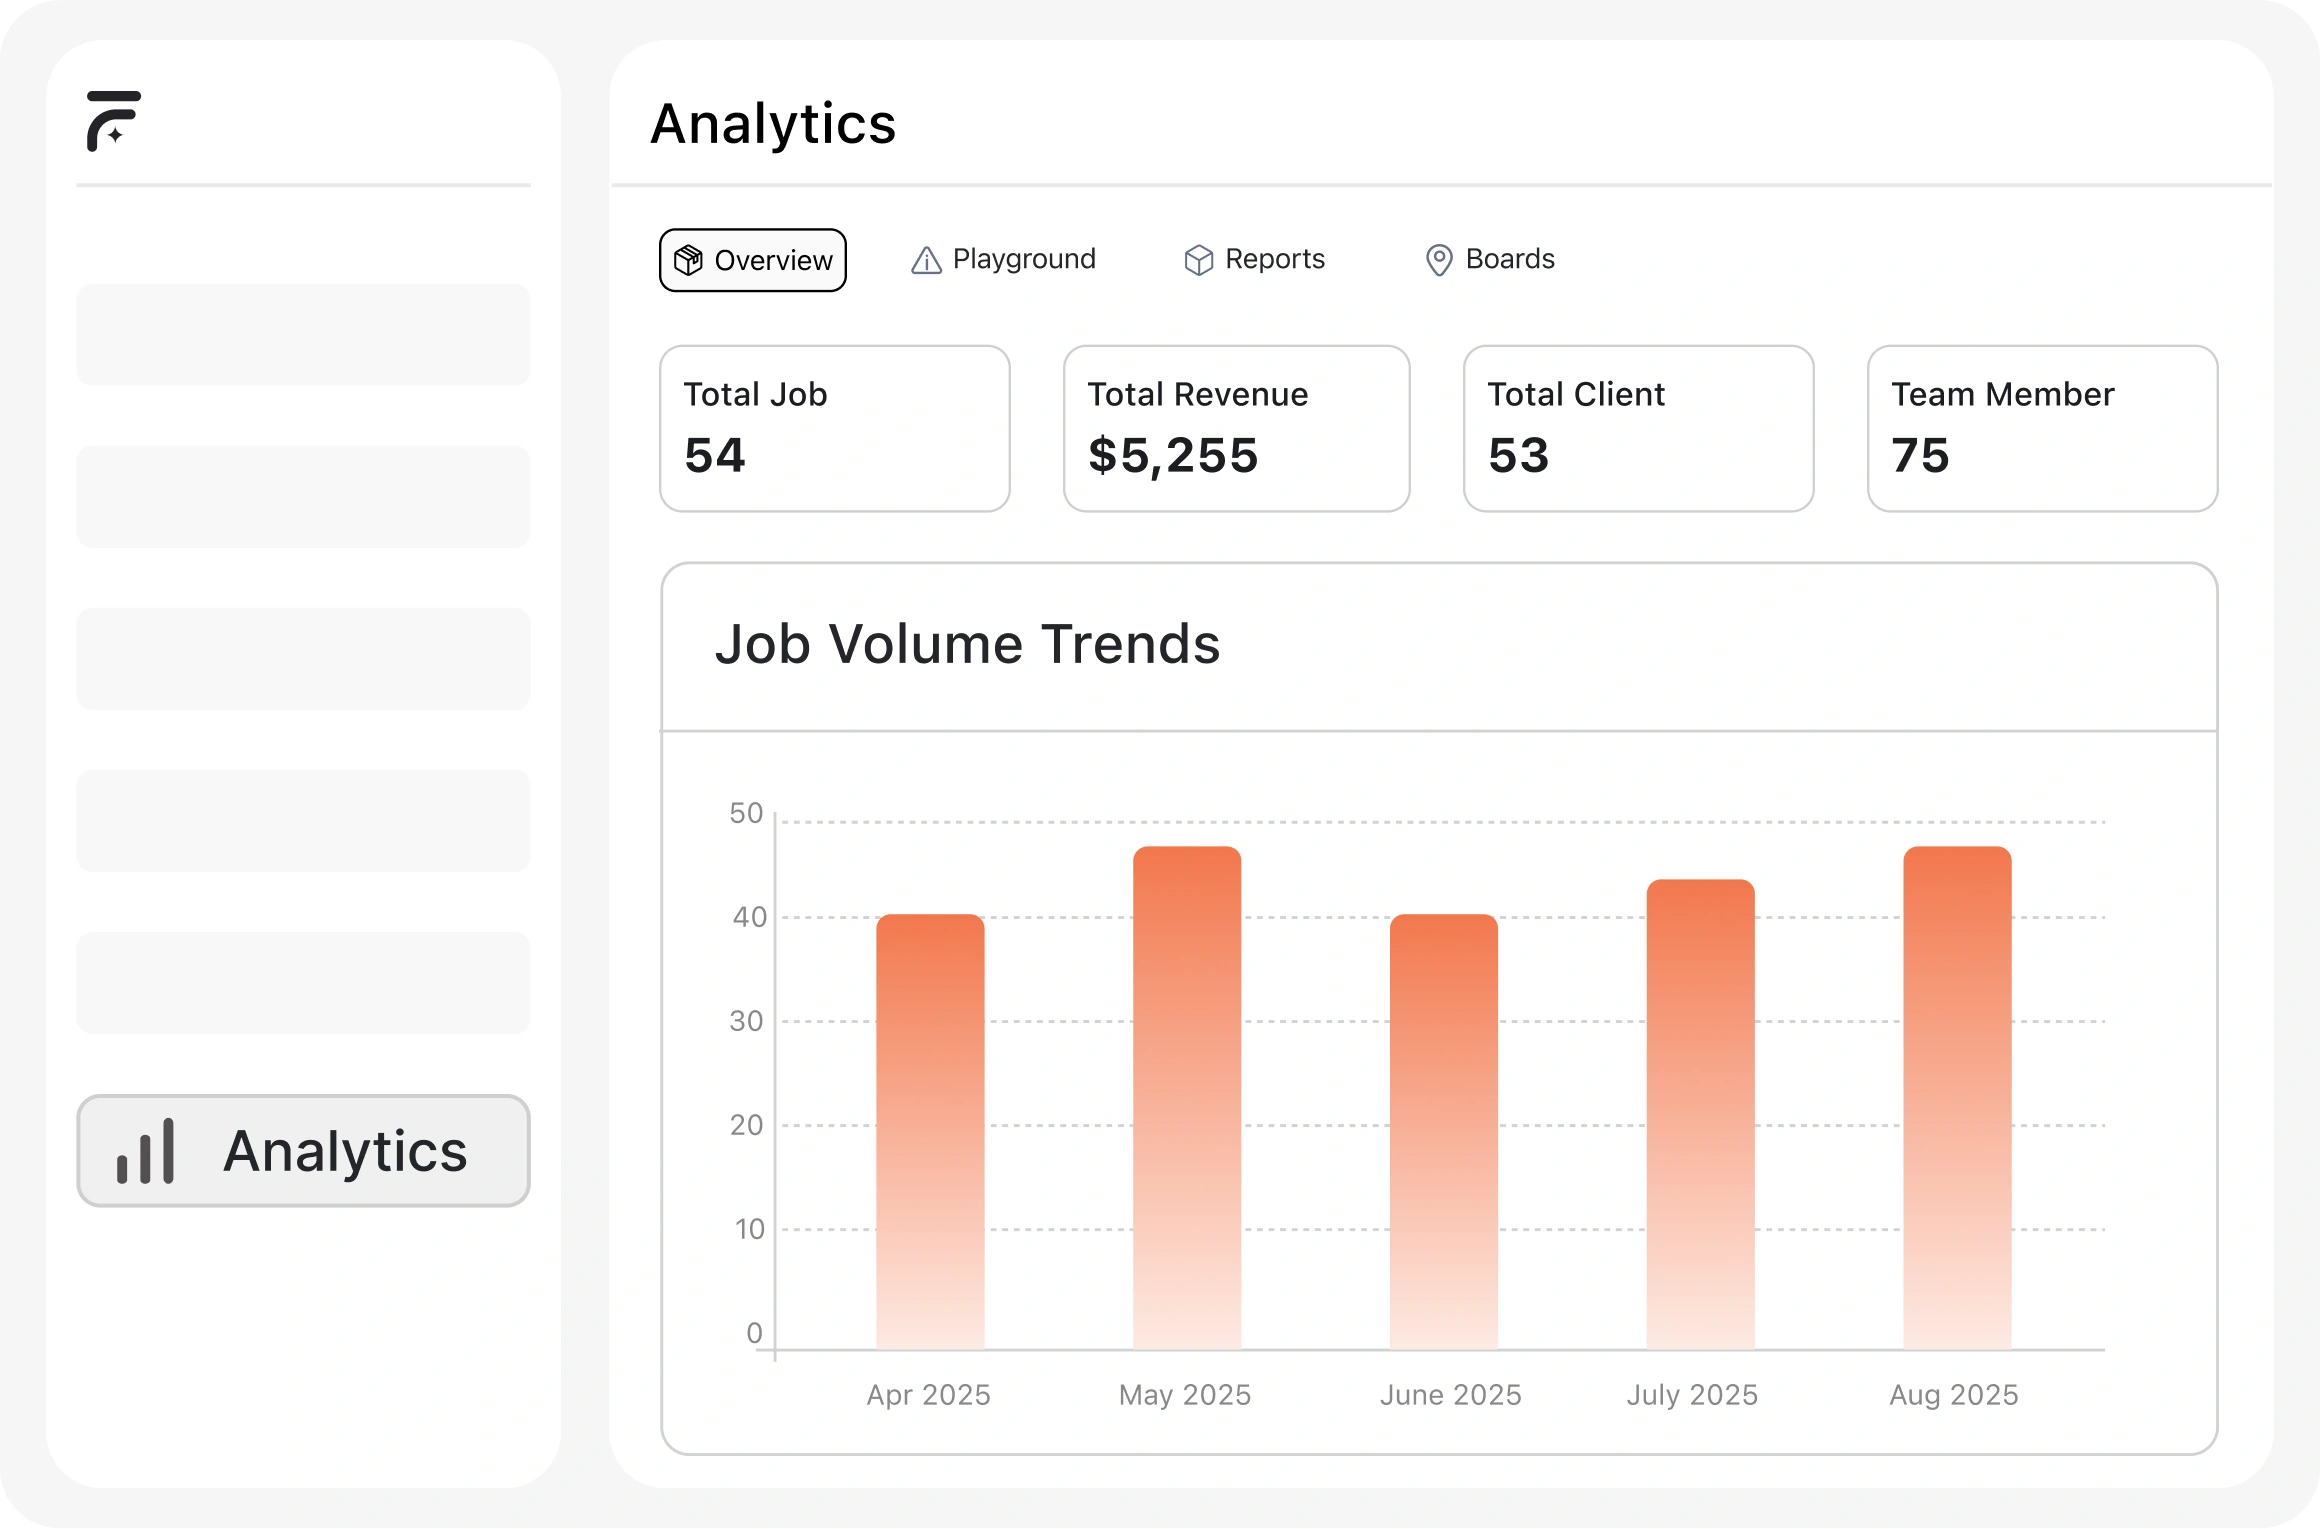Open Analytics from the sidebar
Viewport: 2320px width, 1529px height.
pos(303,1151)
